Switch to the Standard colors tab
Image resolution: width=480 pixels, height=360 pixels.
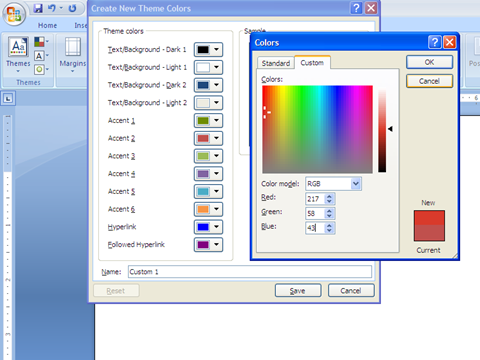pos(276,63)
